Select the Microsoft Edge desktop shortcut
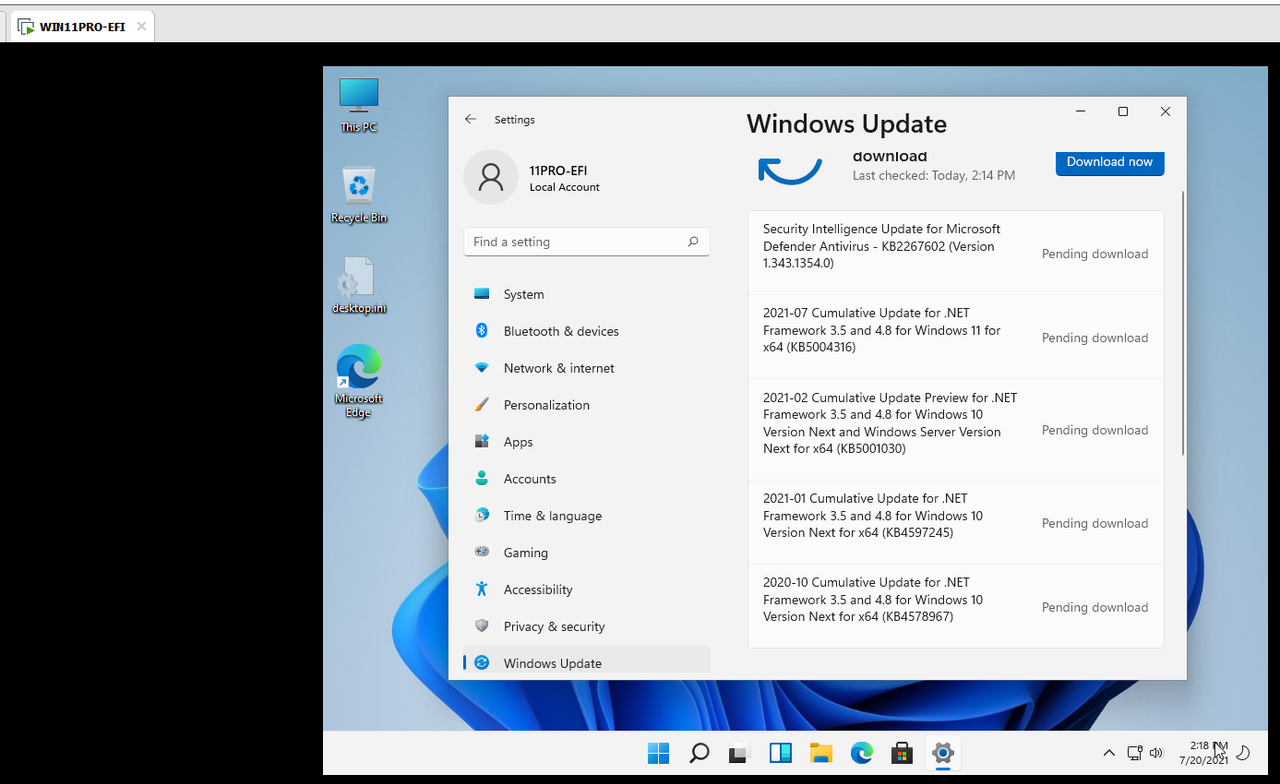This screenshot has height=784, width=1280. 359,381
